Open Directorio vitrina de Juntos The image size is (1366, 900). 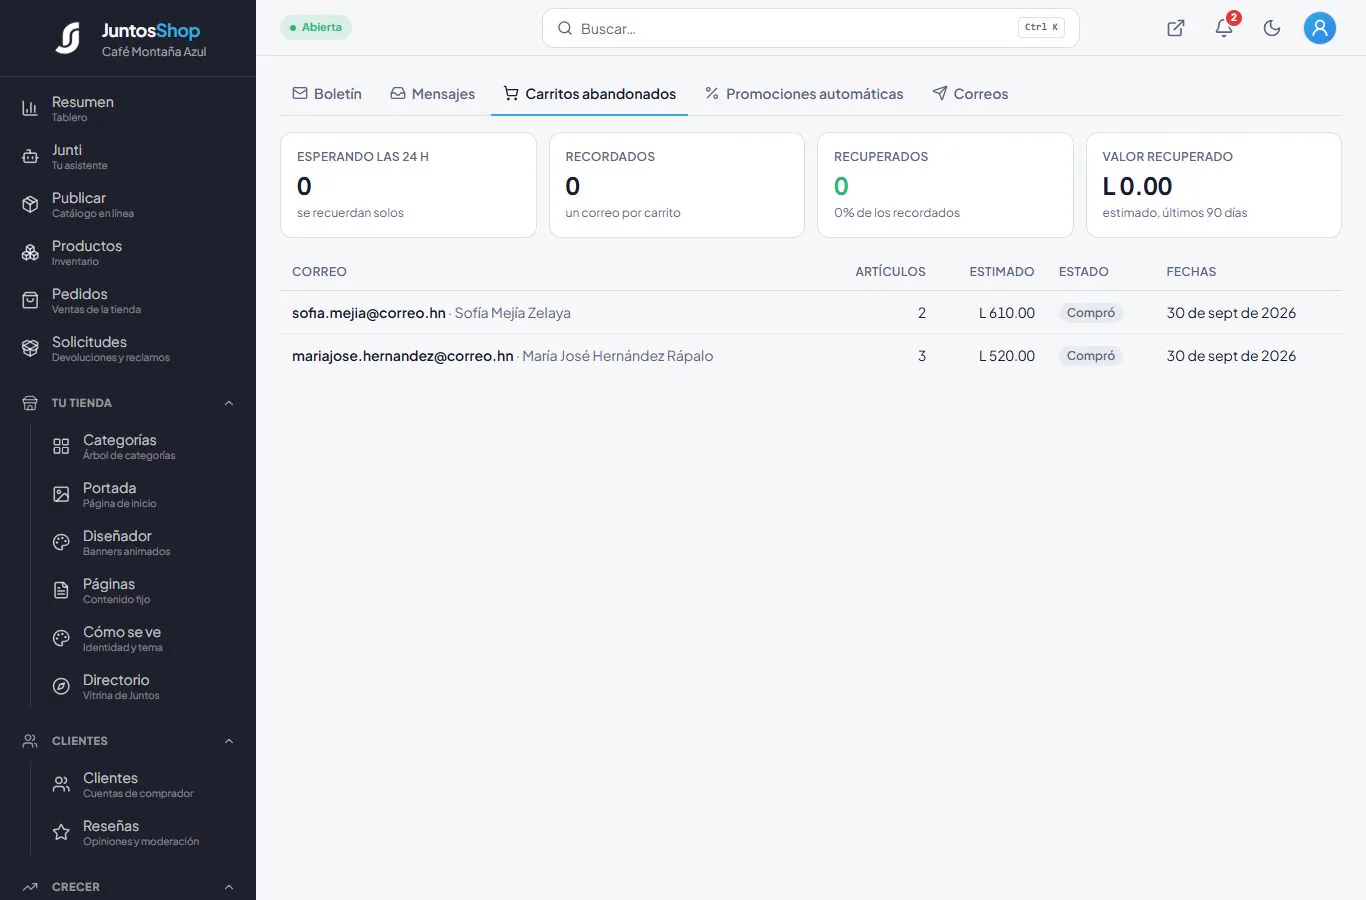143,687
